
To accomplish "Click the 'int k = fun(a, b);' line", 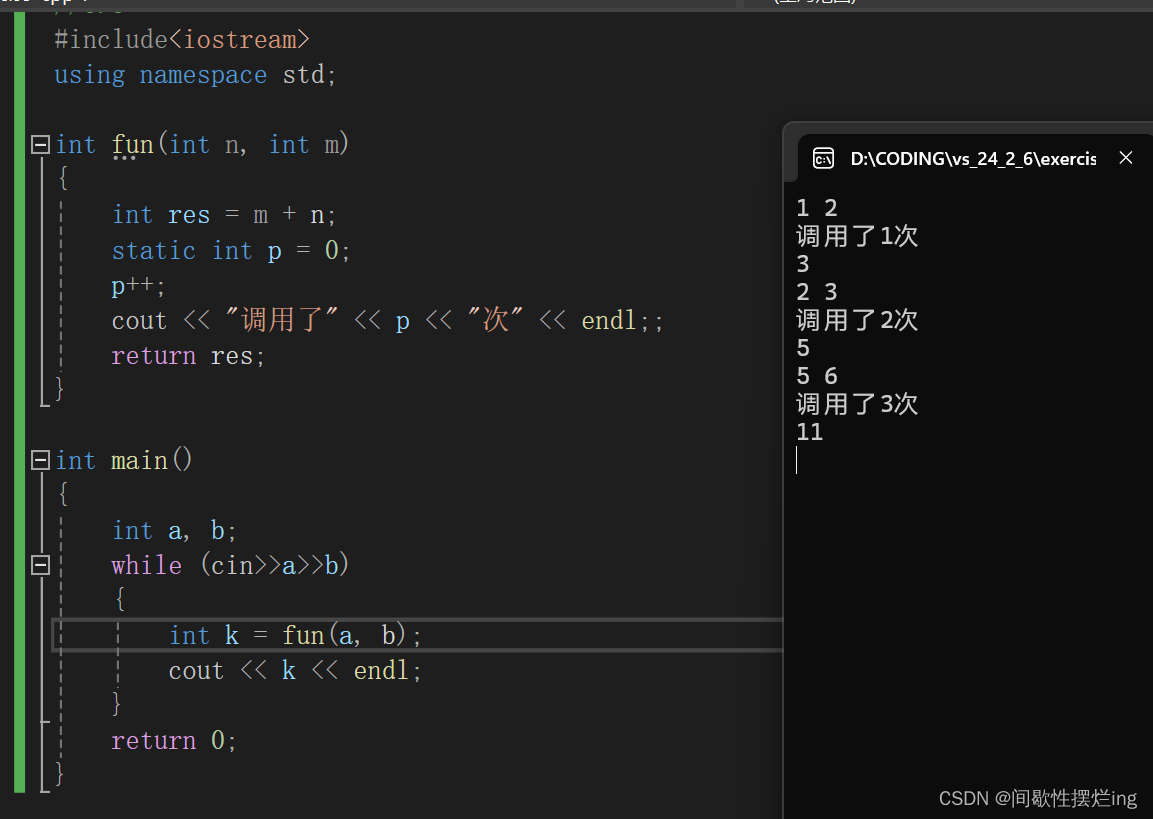I will pyautogui.click(x=295, y=635).
